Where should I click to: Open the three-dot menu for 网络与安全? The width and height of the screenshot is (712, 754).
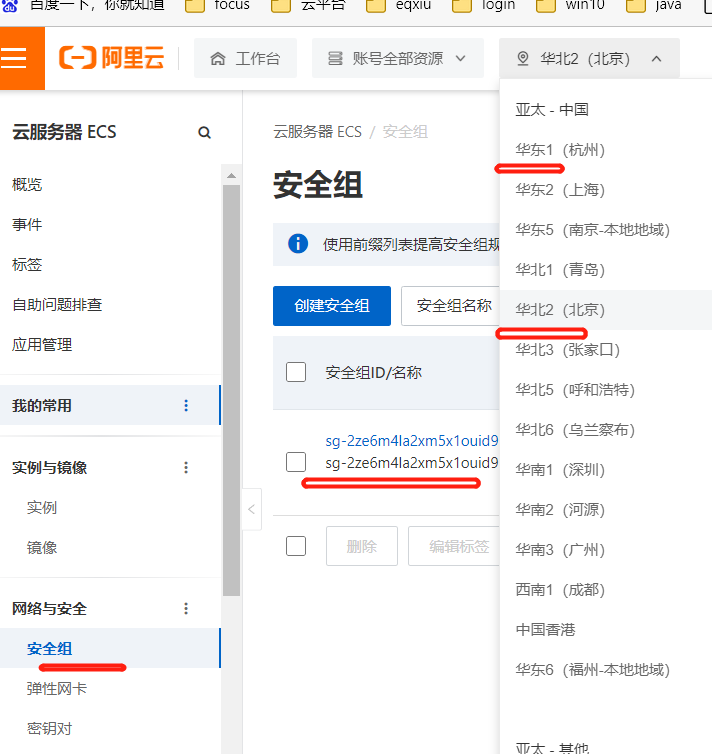186,609
